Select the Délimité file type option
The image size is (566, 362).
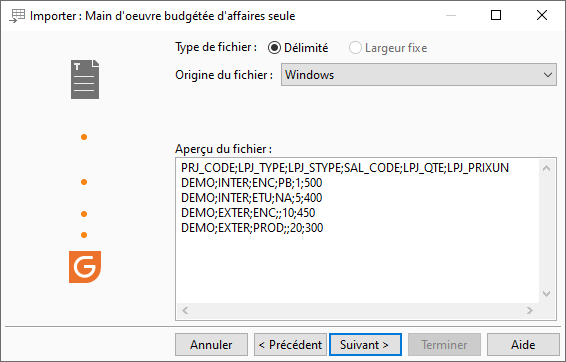pyautogui.click(x=298, y=48)
